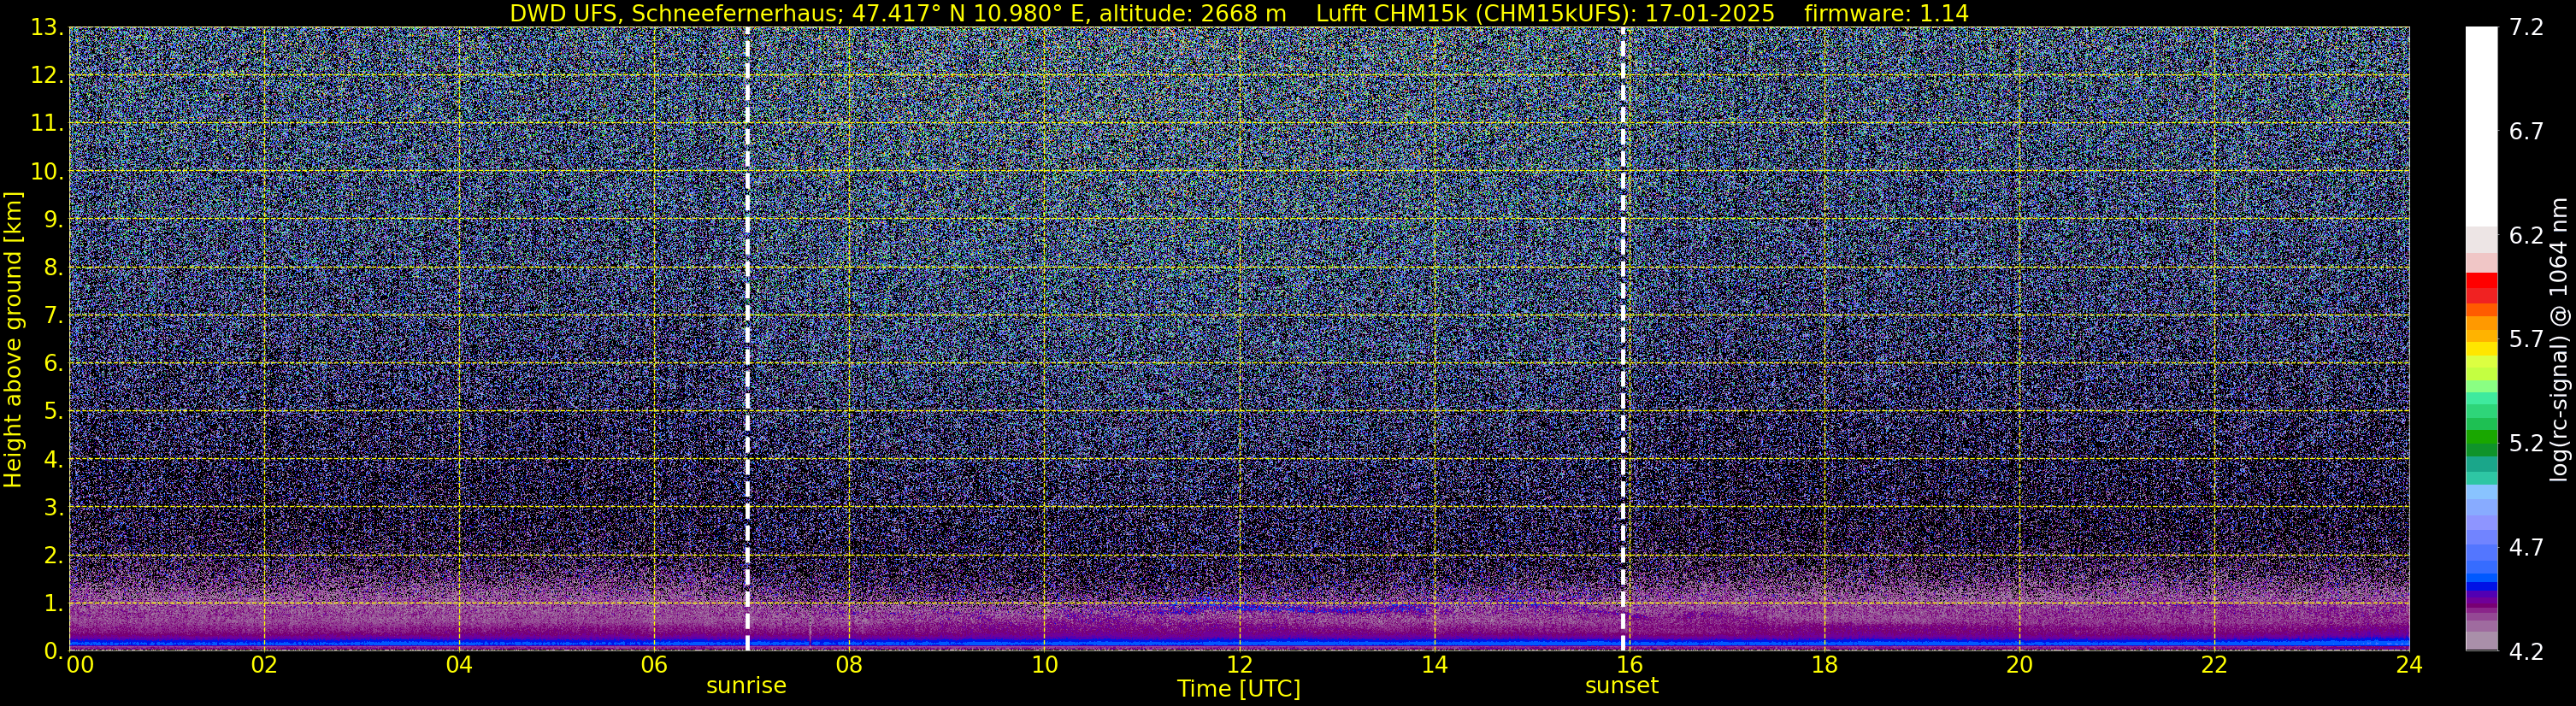Click the colorbar tick value 5.2
2576x706 pixels.
pyautogui.click(x=2526, y=444)
